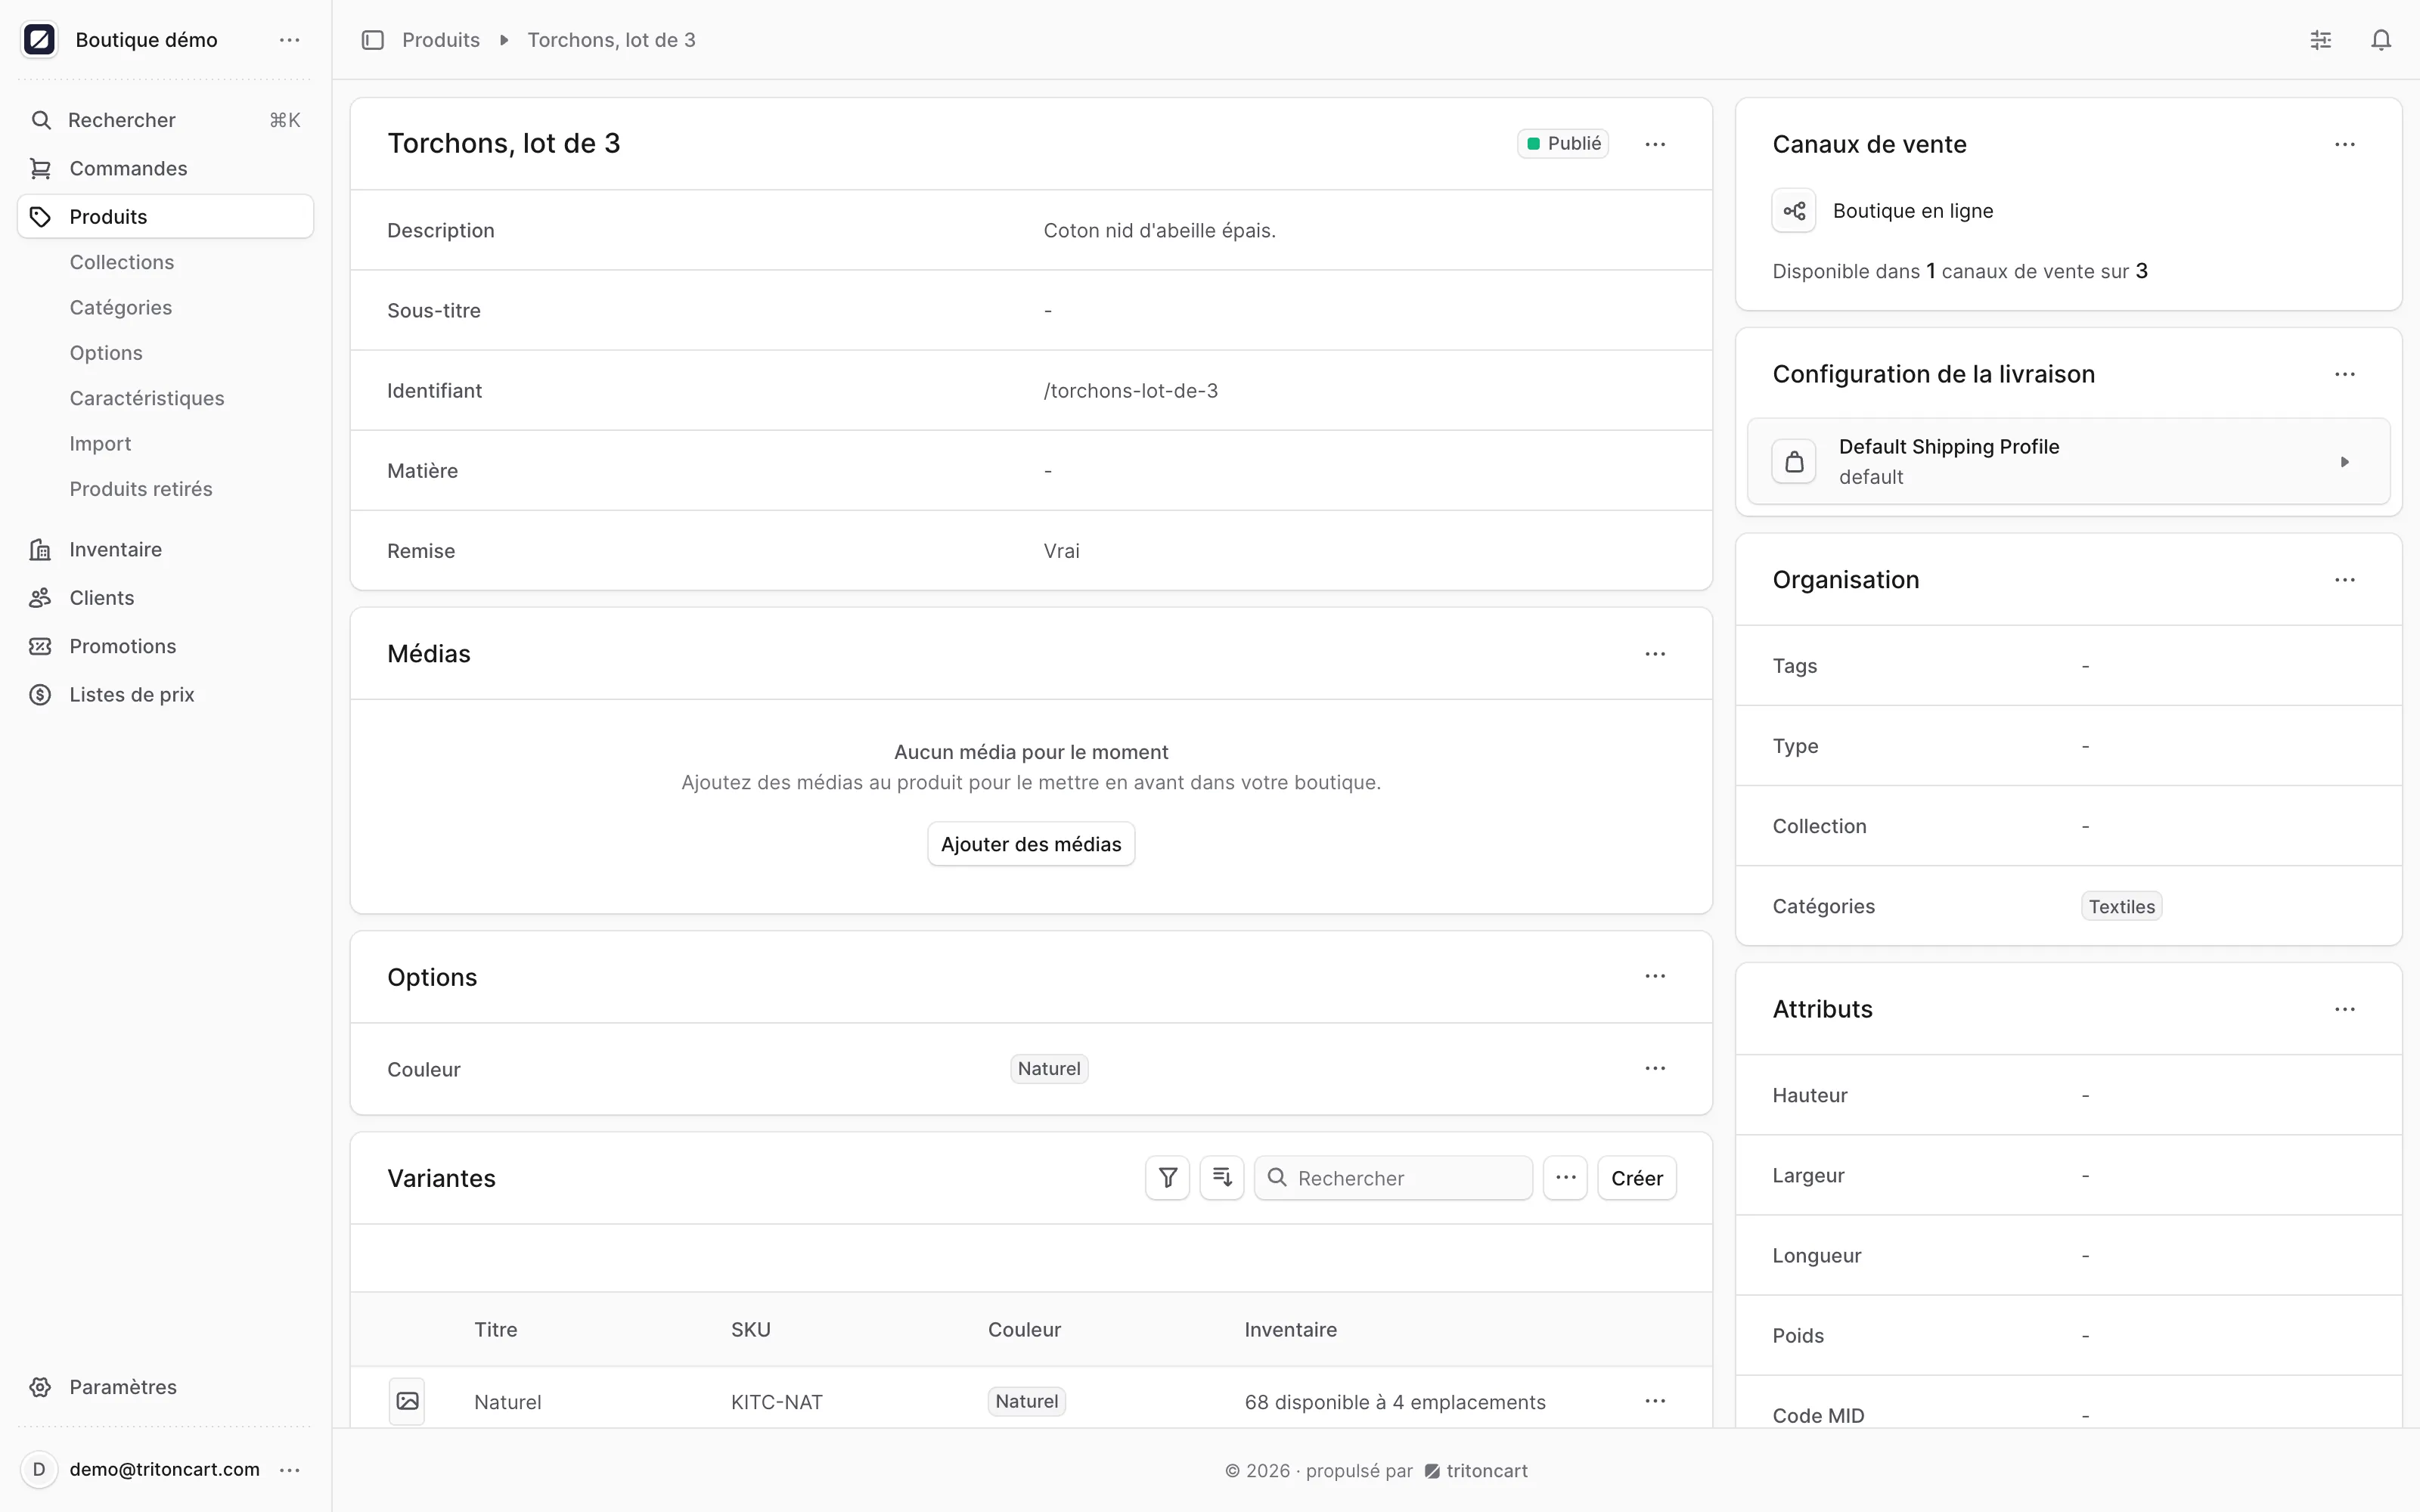
Task: Click the SKU column header
Action: [751, 1330]
